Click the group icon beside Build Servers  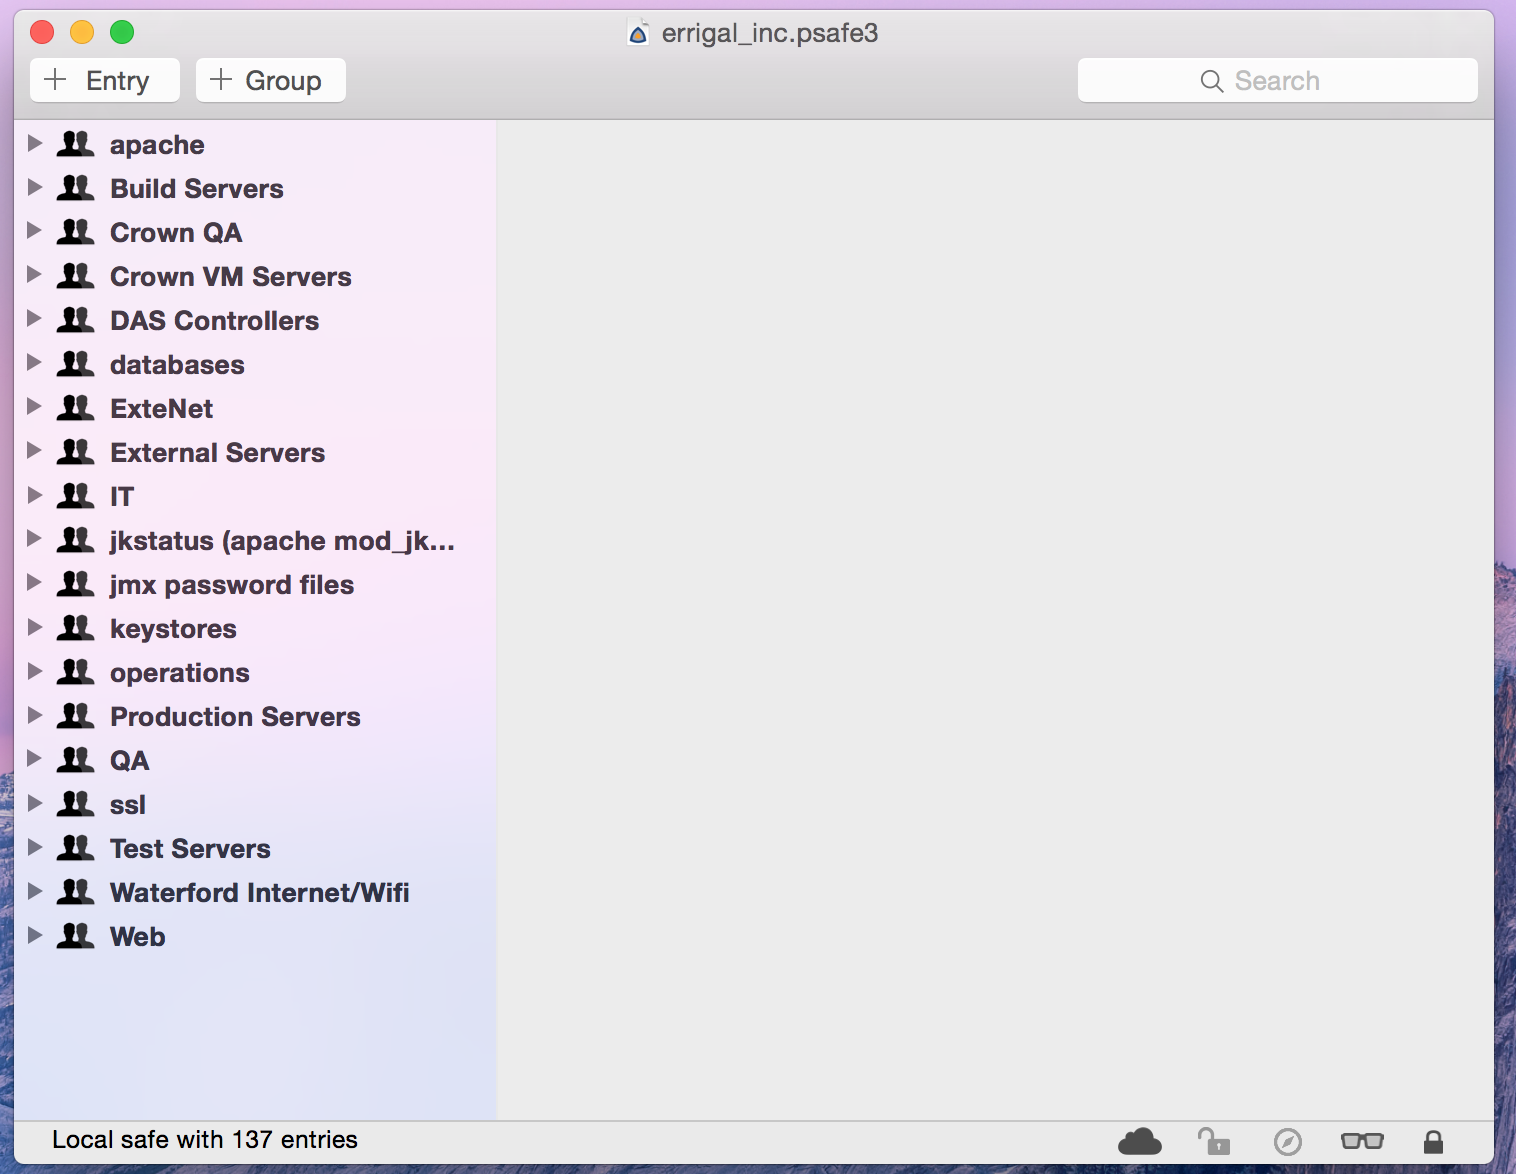[x=76, y=188]
